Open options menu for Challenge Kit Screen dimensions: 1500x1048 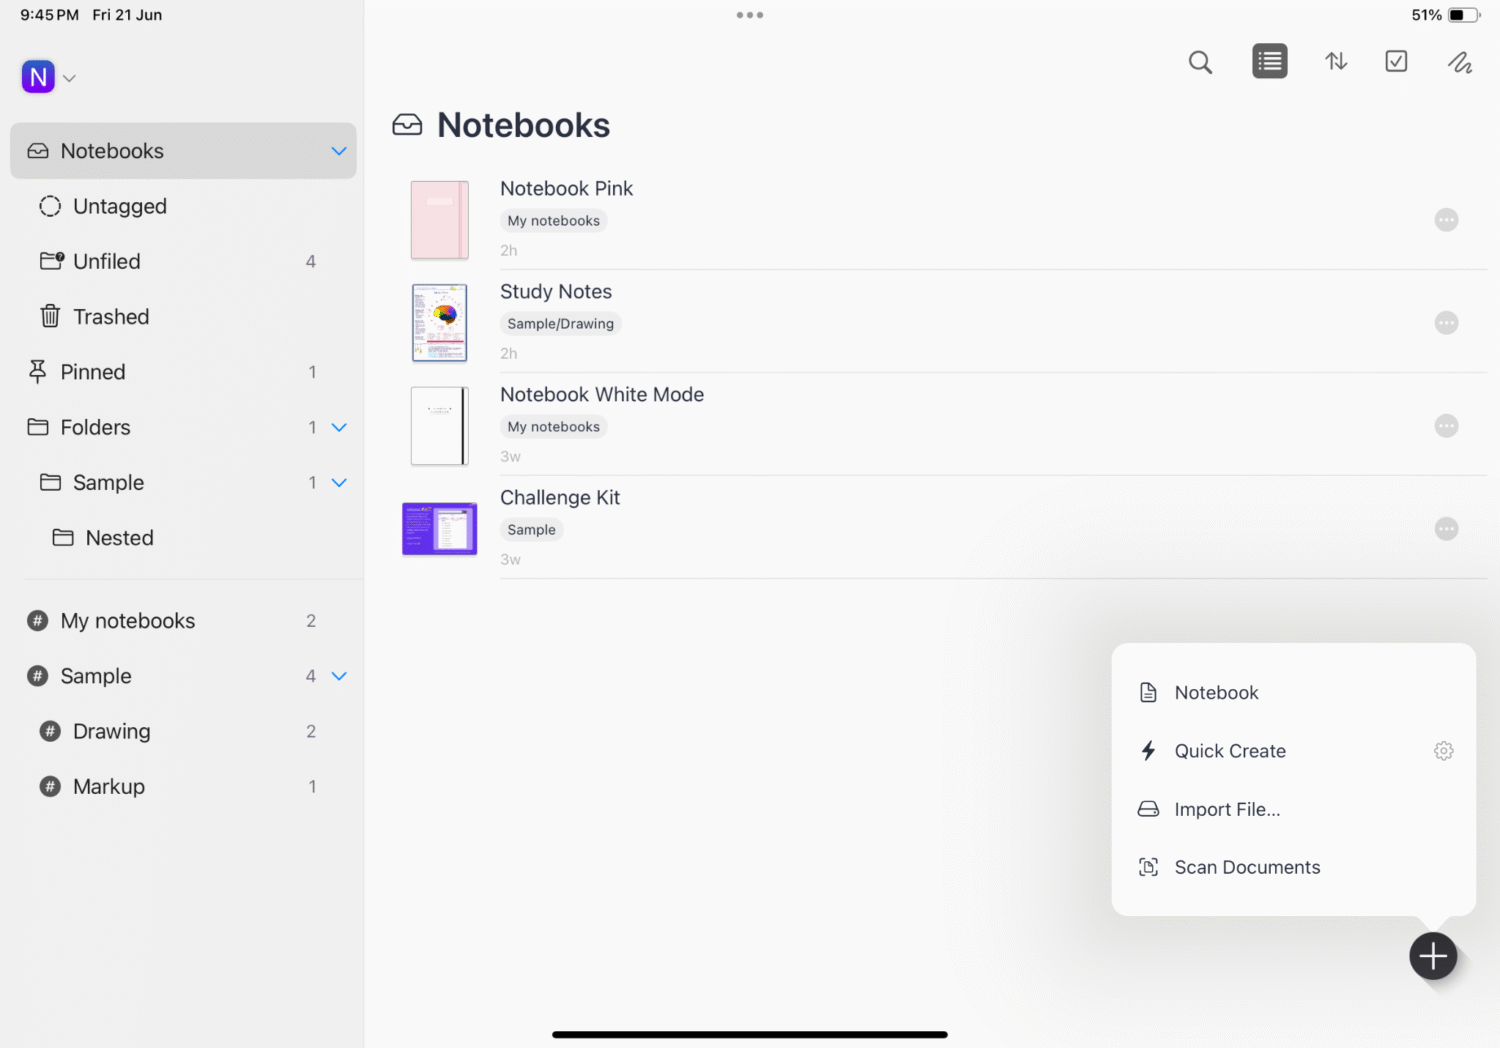(x=1446, y=528)
